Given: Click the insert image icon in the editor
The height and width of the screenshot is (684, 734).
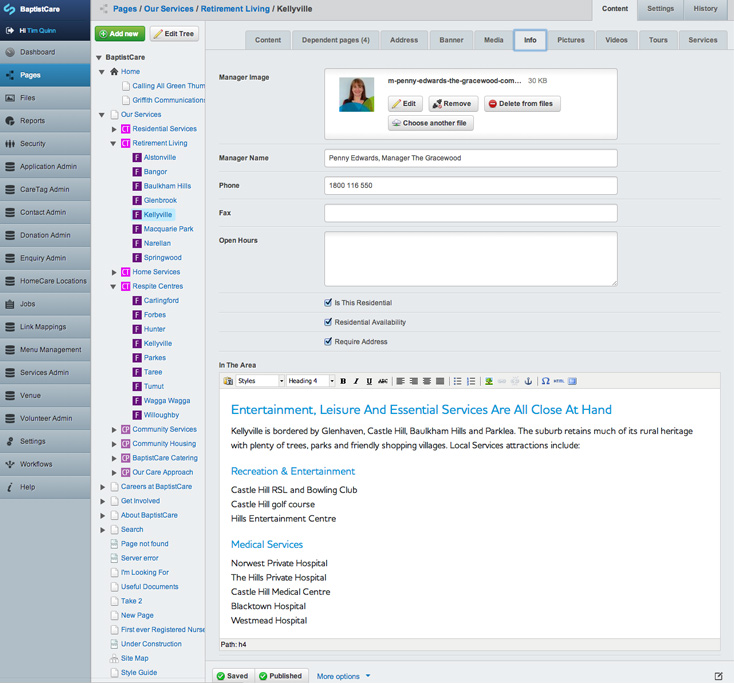Looking at the screenshot, I should pyautogui.click(x=489, y=381).
